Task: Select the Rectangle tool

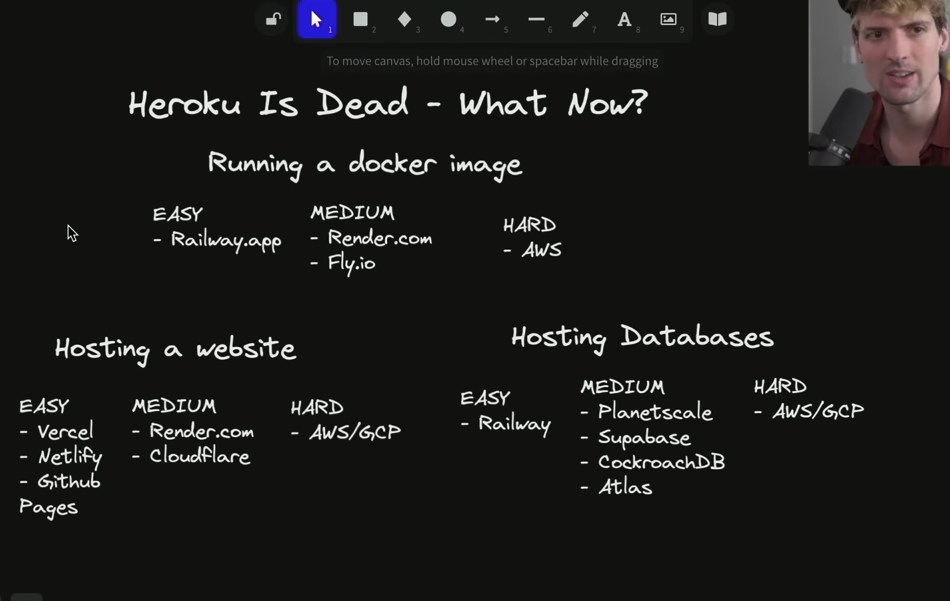Action: (x=360, y=19)
